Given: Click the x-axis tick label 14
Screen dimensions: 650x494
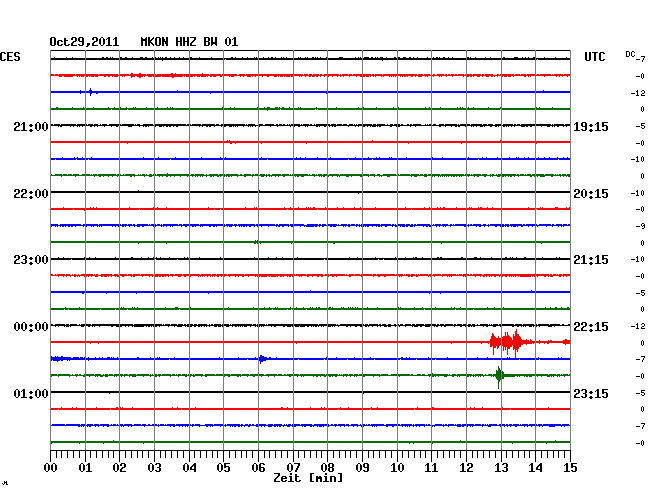Looking at the screenshot, I should click(535, 468).
